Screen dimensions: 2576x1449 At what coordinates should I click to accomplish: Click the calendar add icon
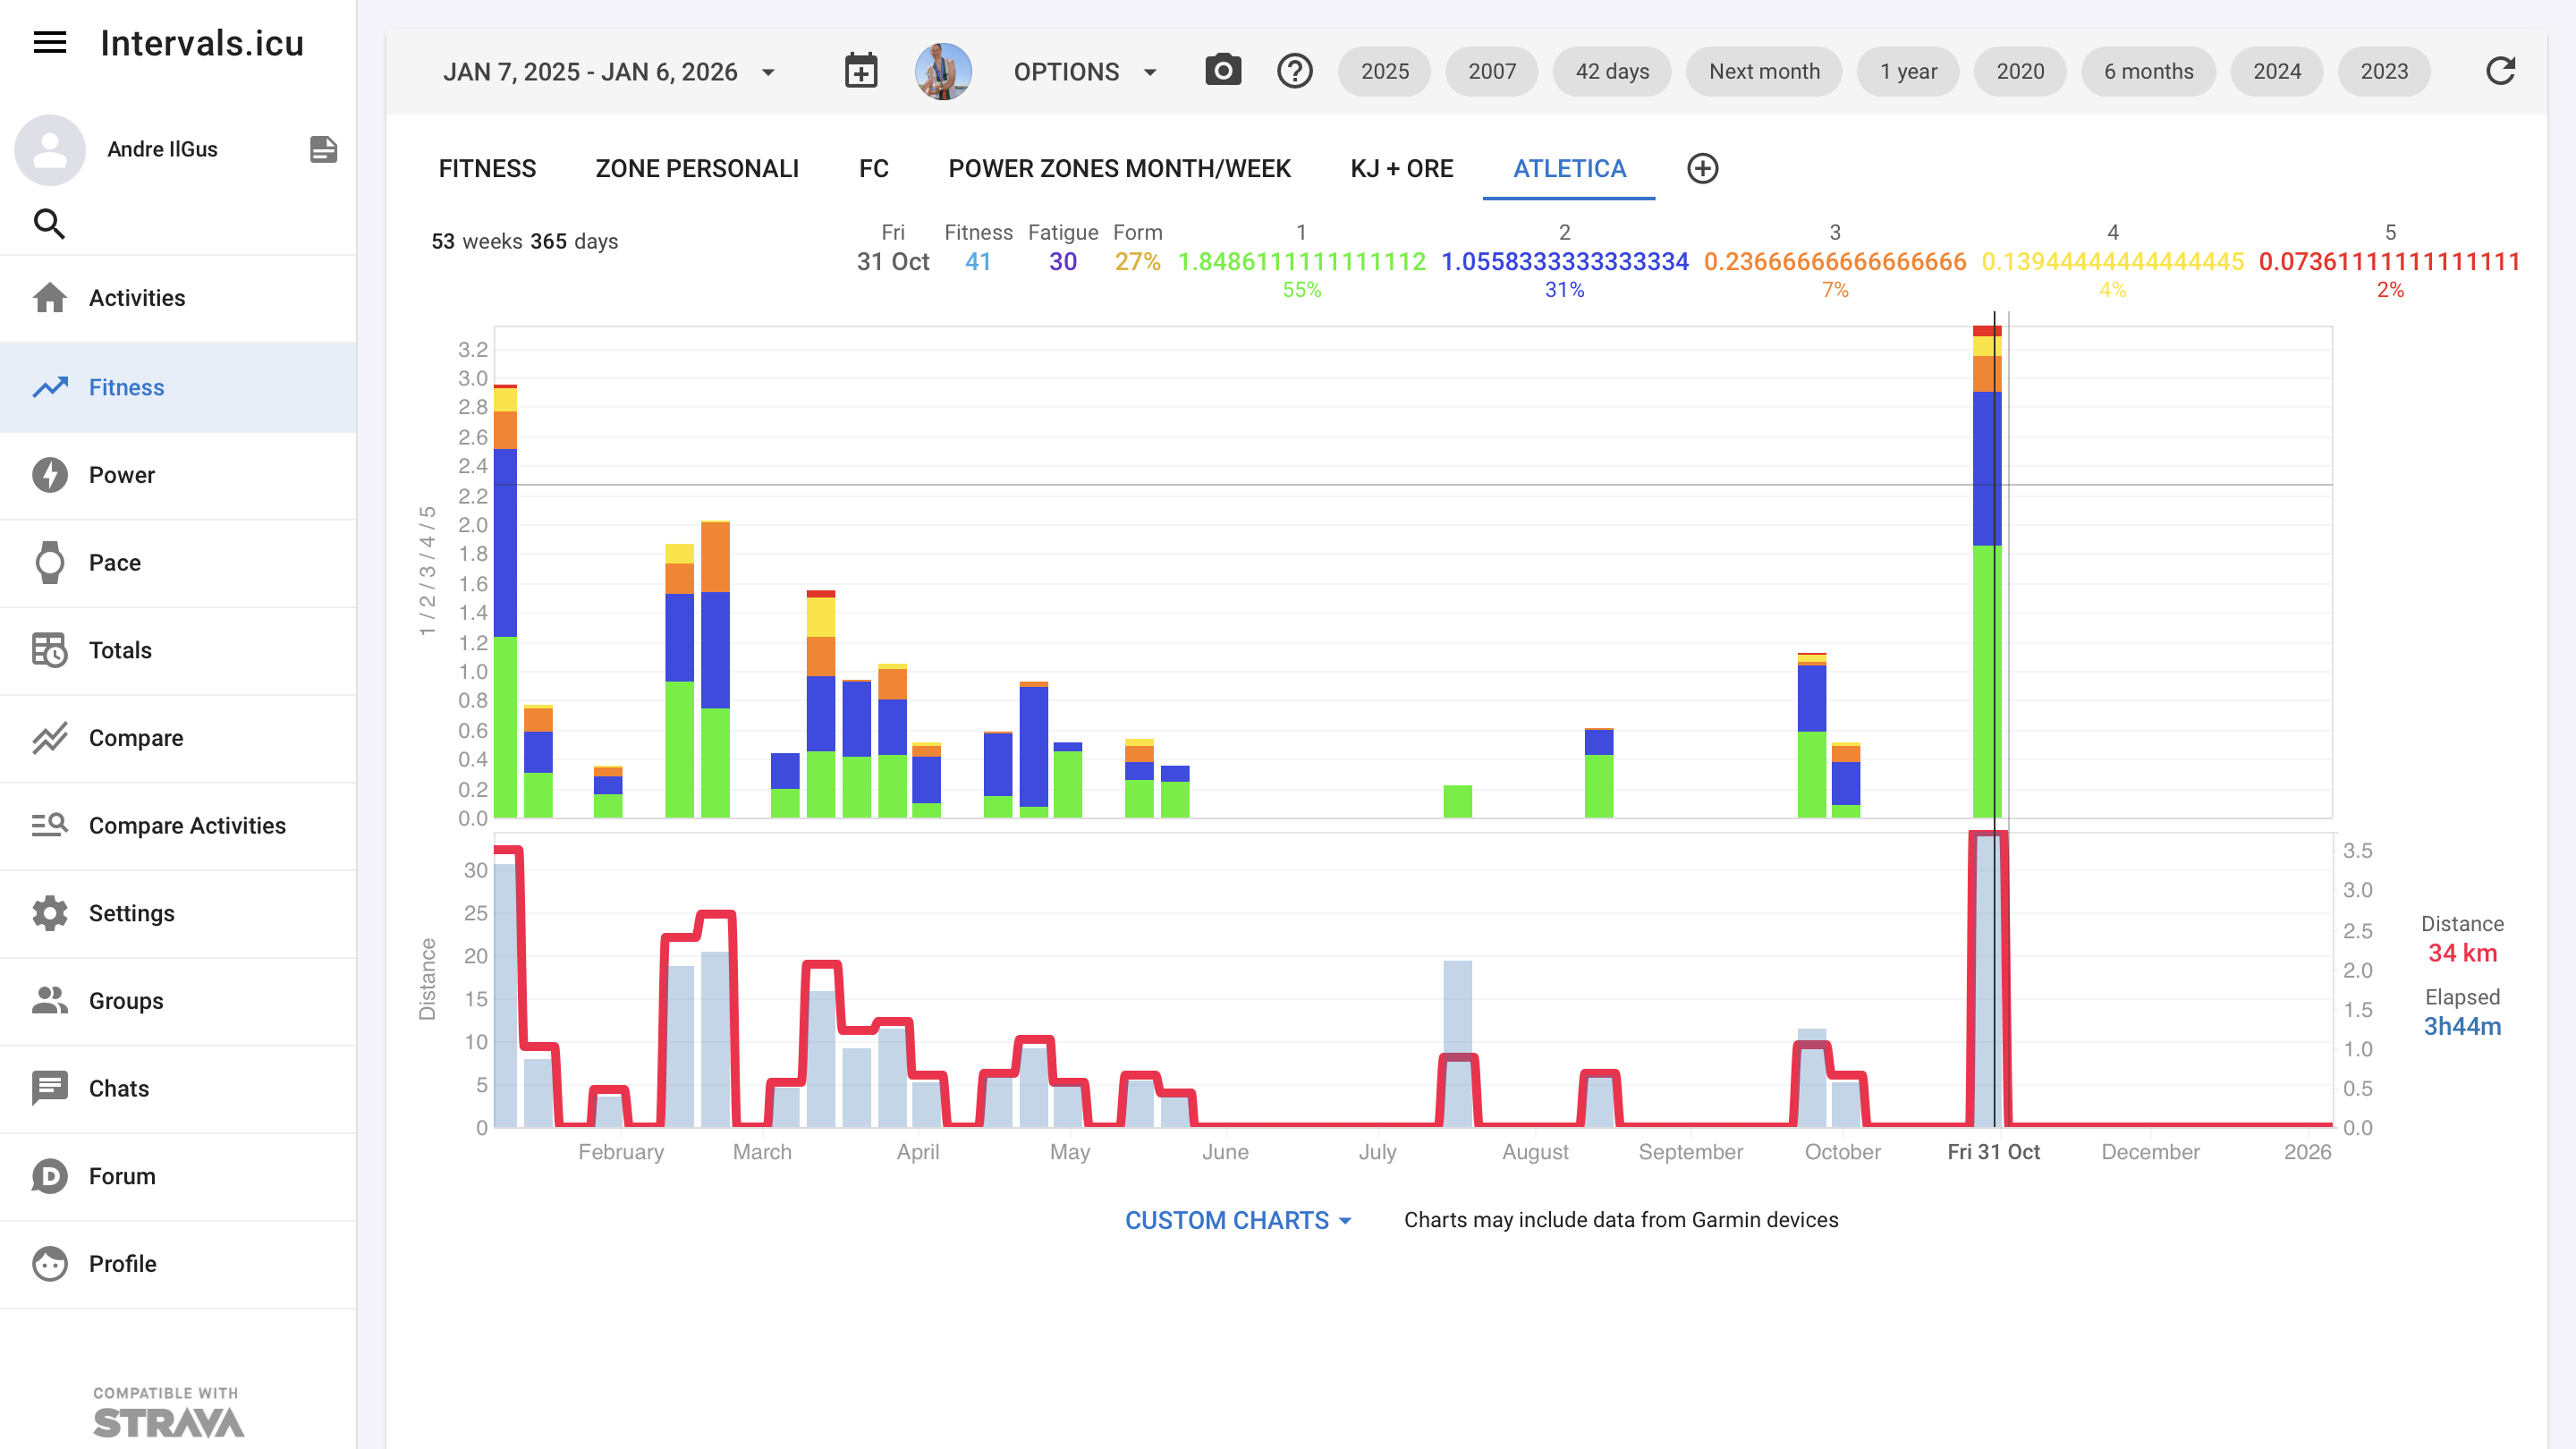[860, 71]
